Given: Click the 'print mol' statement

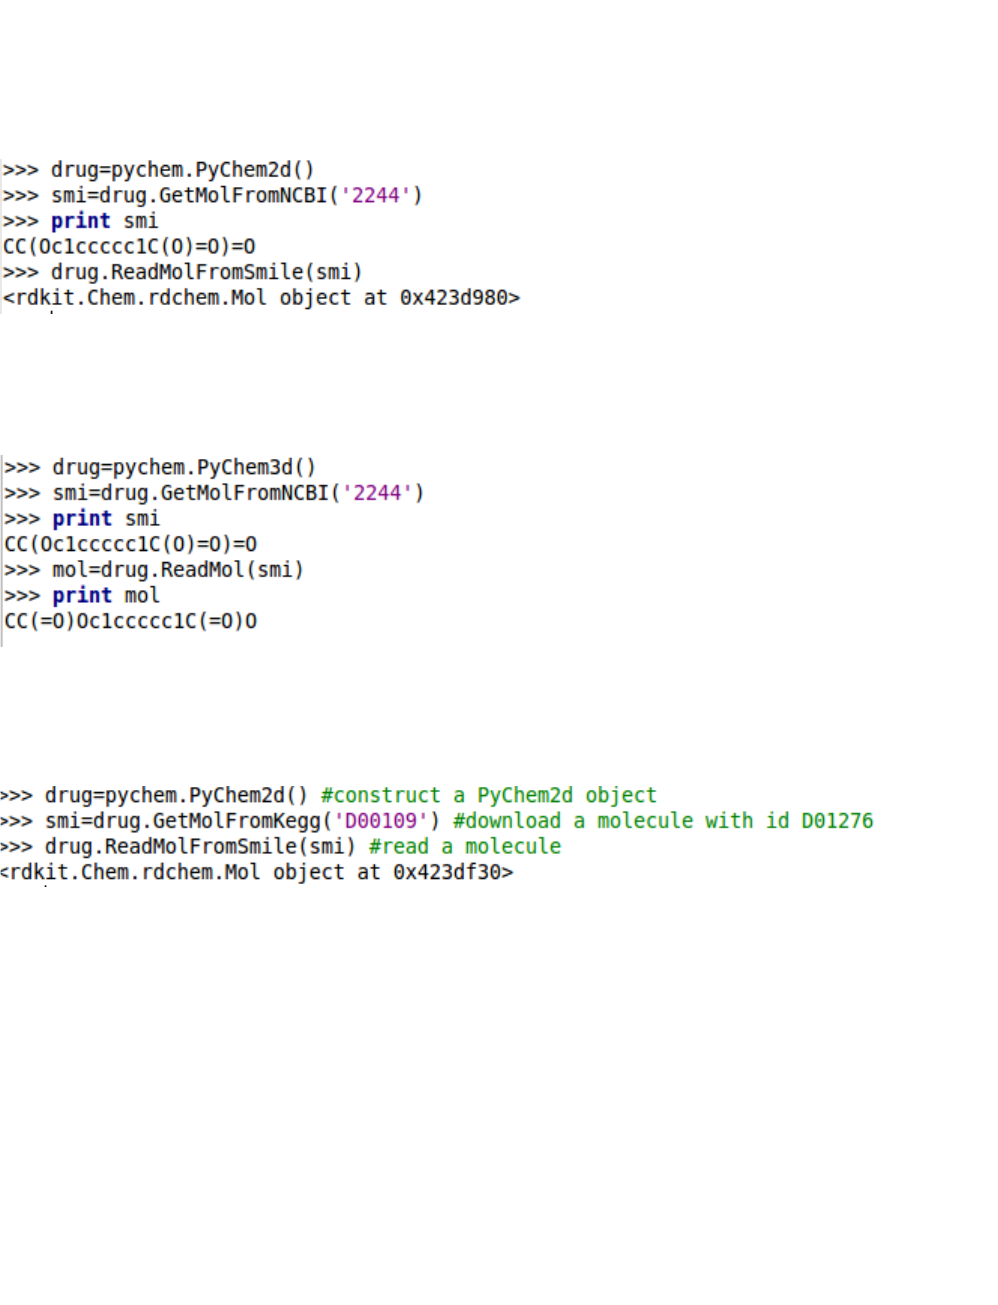Looking at the screenshot, I should click(106, 596).
